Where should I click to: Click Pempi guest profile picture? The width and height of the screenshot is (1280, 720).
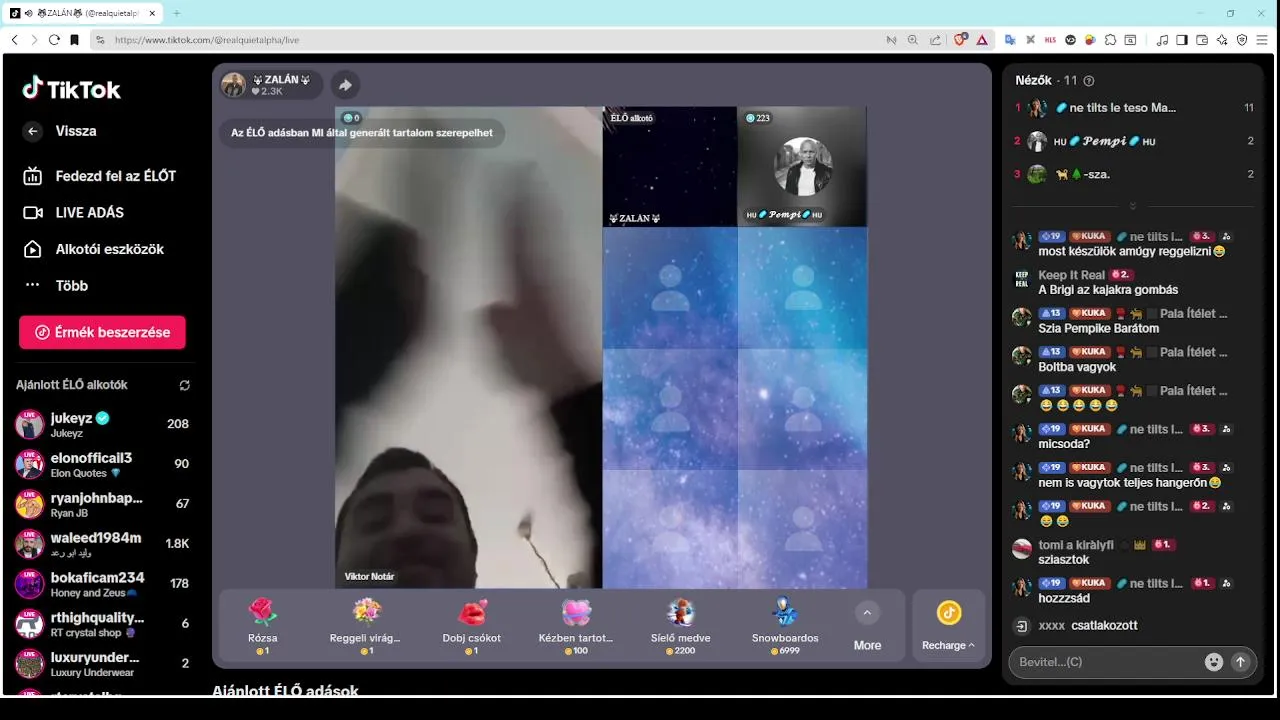click(x=803, y=166)
